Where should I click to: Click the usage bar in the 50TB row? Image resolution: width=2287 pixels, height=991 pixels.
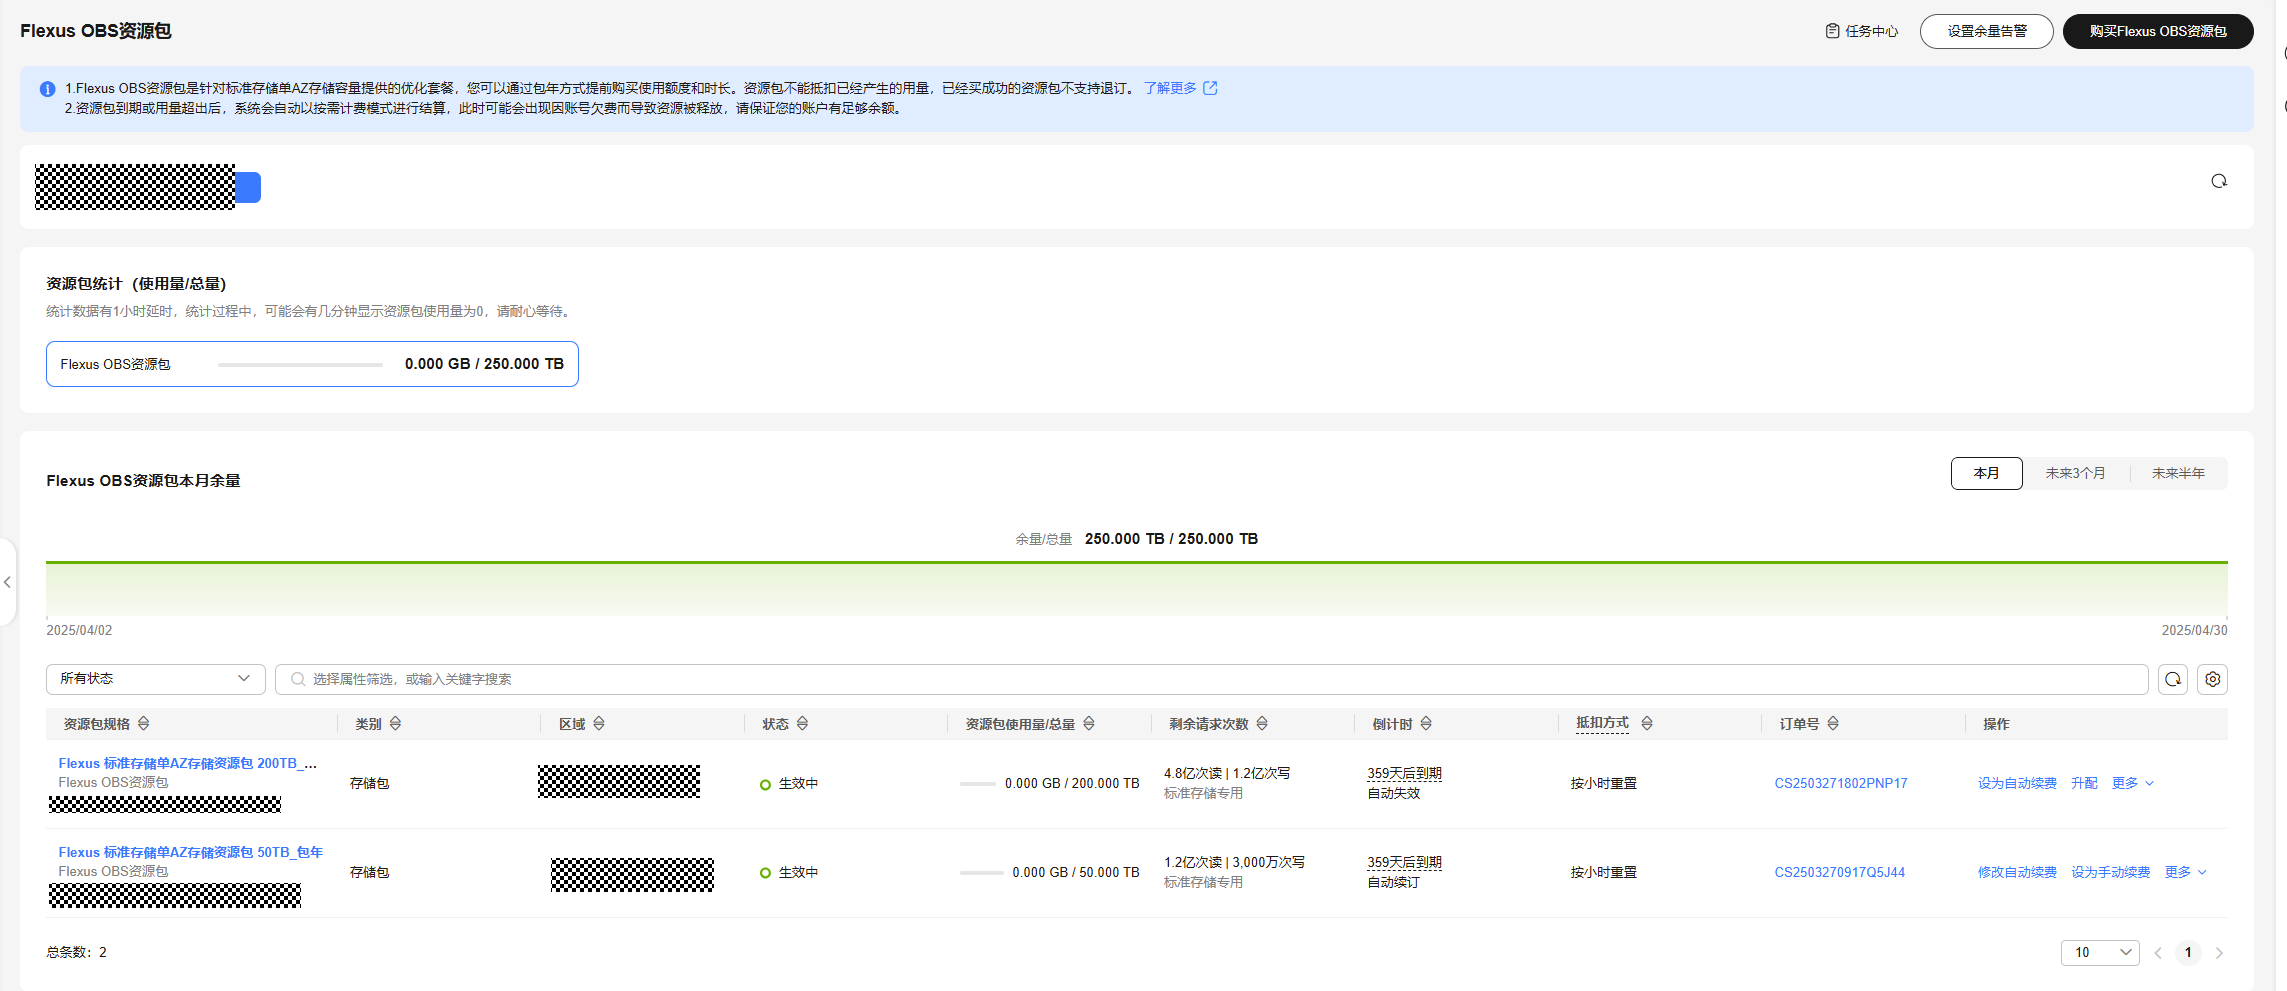click(981, 873)
